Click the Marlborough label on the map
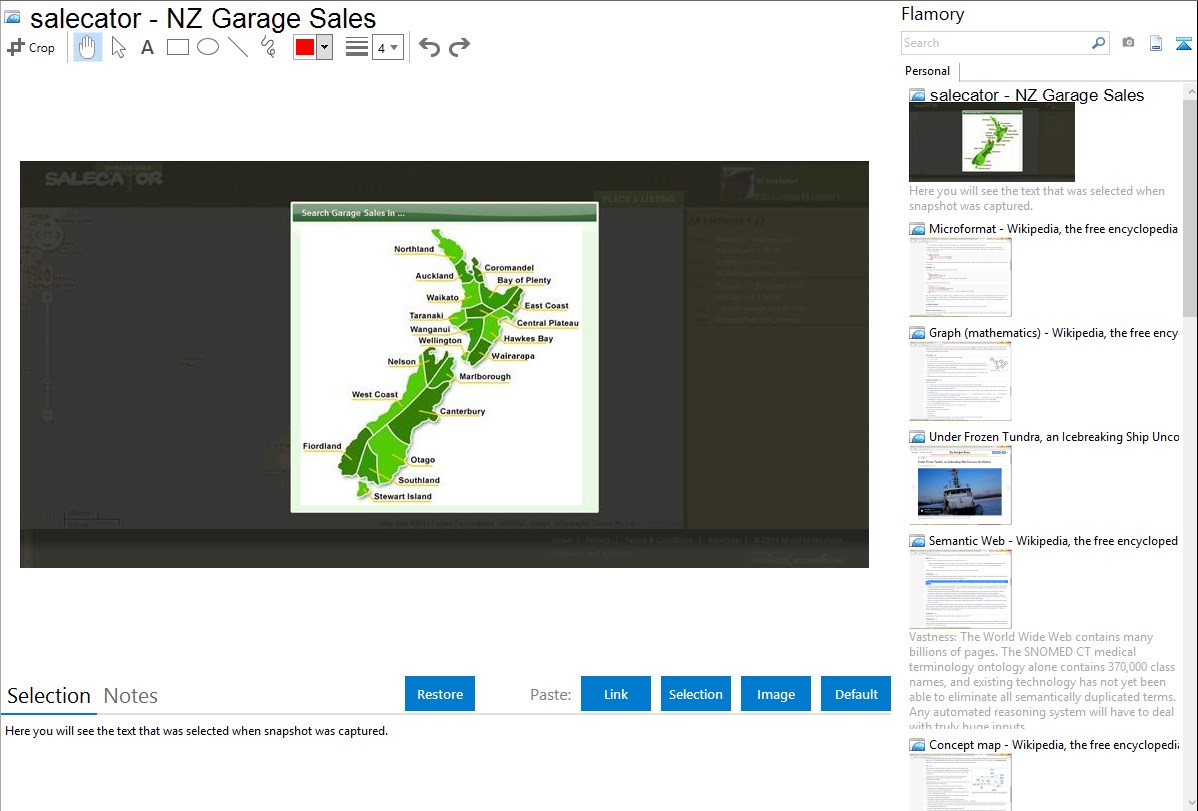 [x=484, y=377]
